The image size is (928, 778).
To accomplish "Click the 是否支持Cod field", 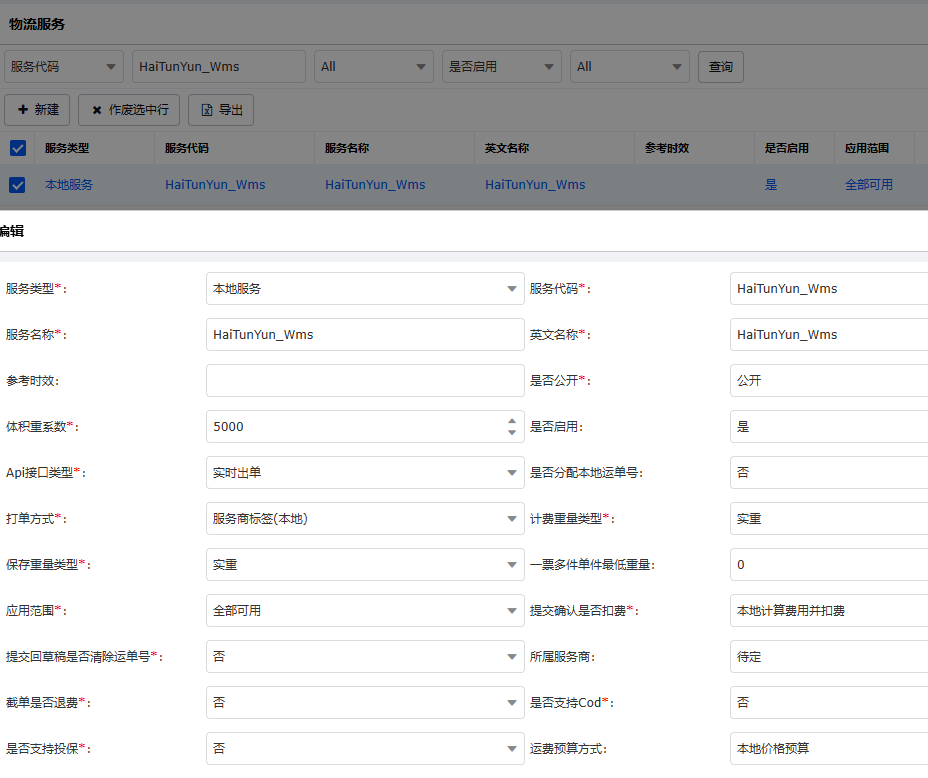I will (x=829, y=703).
